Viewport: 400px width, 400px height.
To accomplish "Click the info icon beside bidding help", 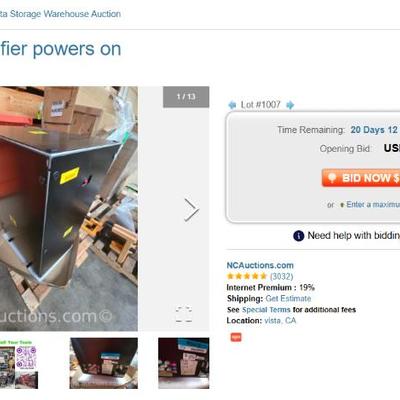I will pos(299,236).
